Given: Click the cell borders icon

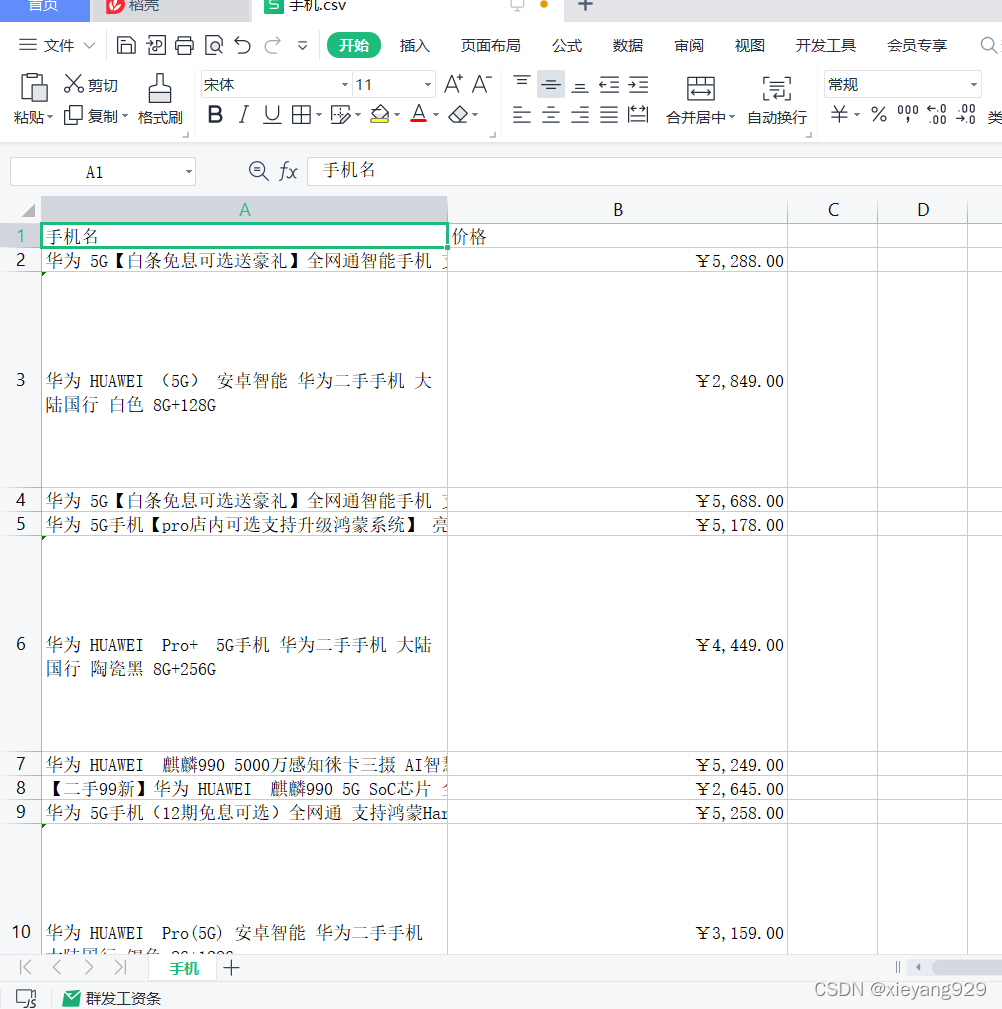Looking at the screenshot, I should point(301,115).
